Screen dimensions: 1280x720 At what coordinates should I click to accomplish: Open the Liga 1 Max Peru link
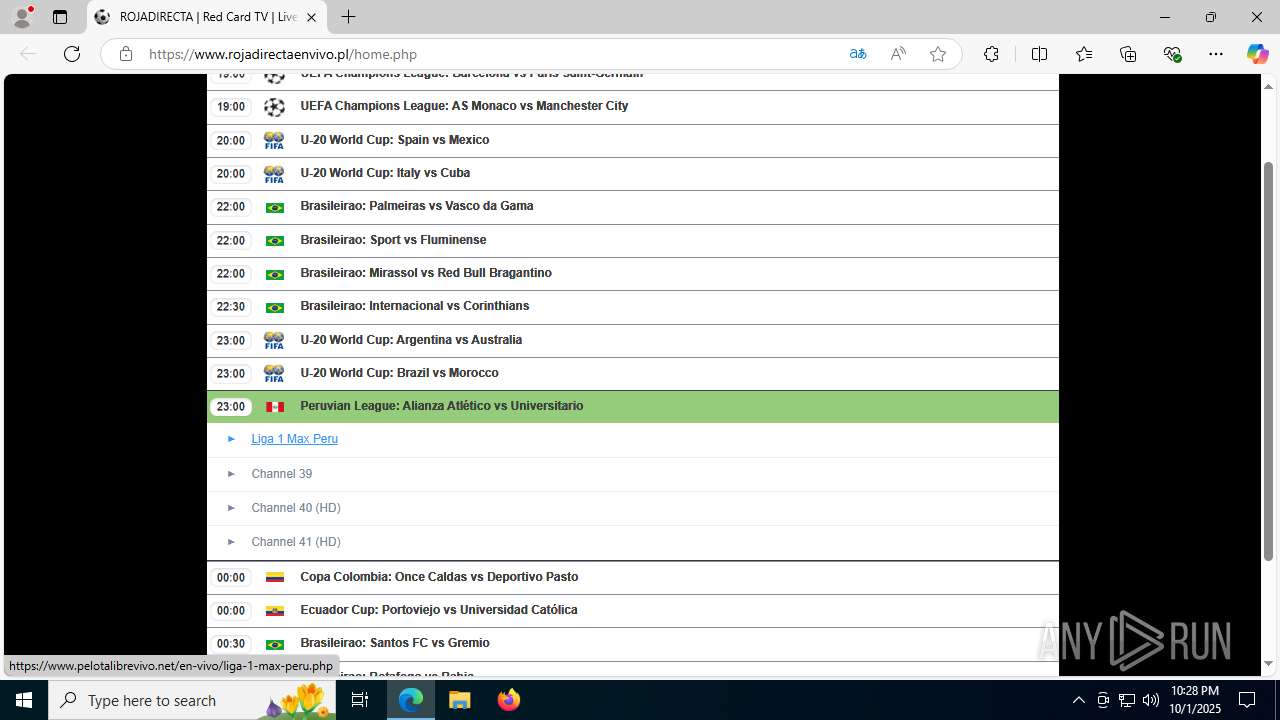(295, 439)
